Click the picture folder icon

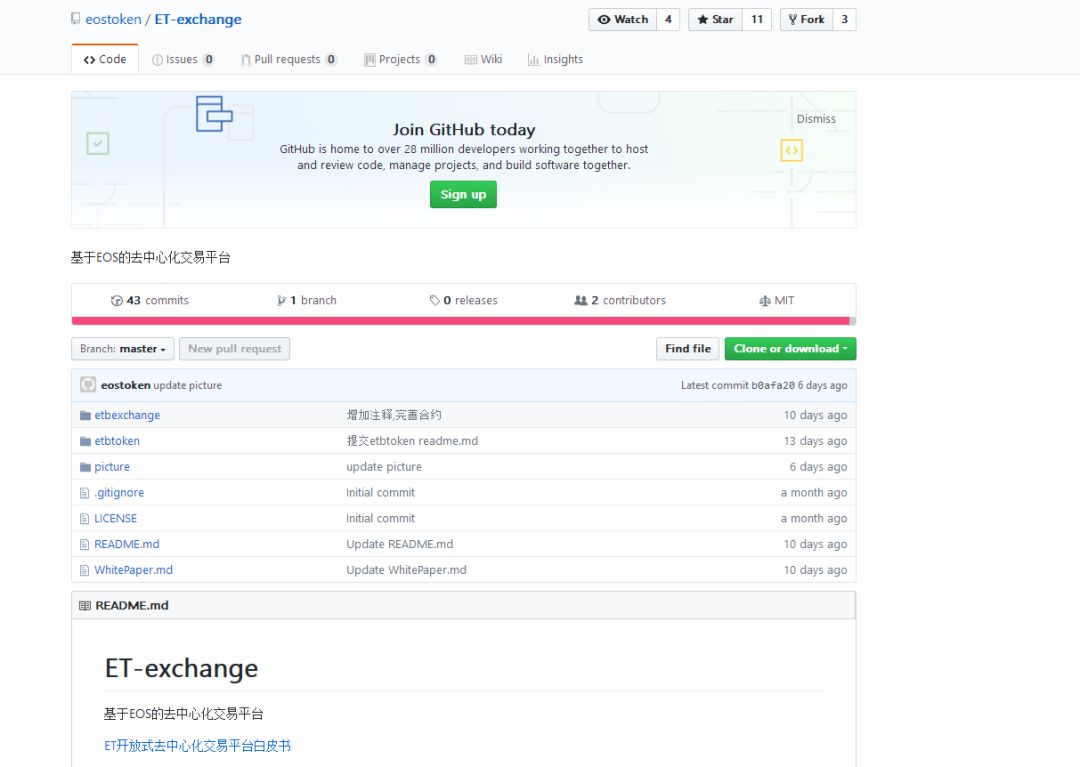(x=85, y=467)
